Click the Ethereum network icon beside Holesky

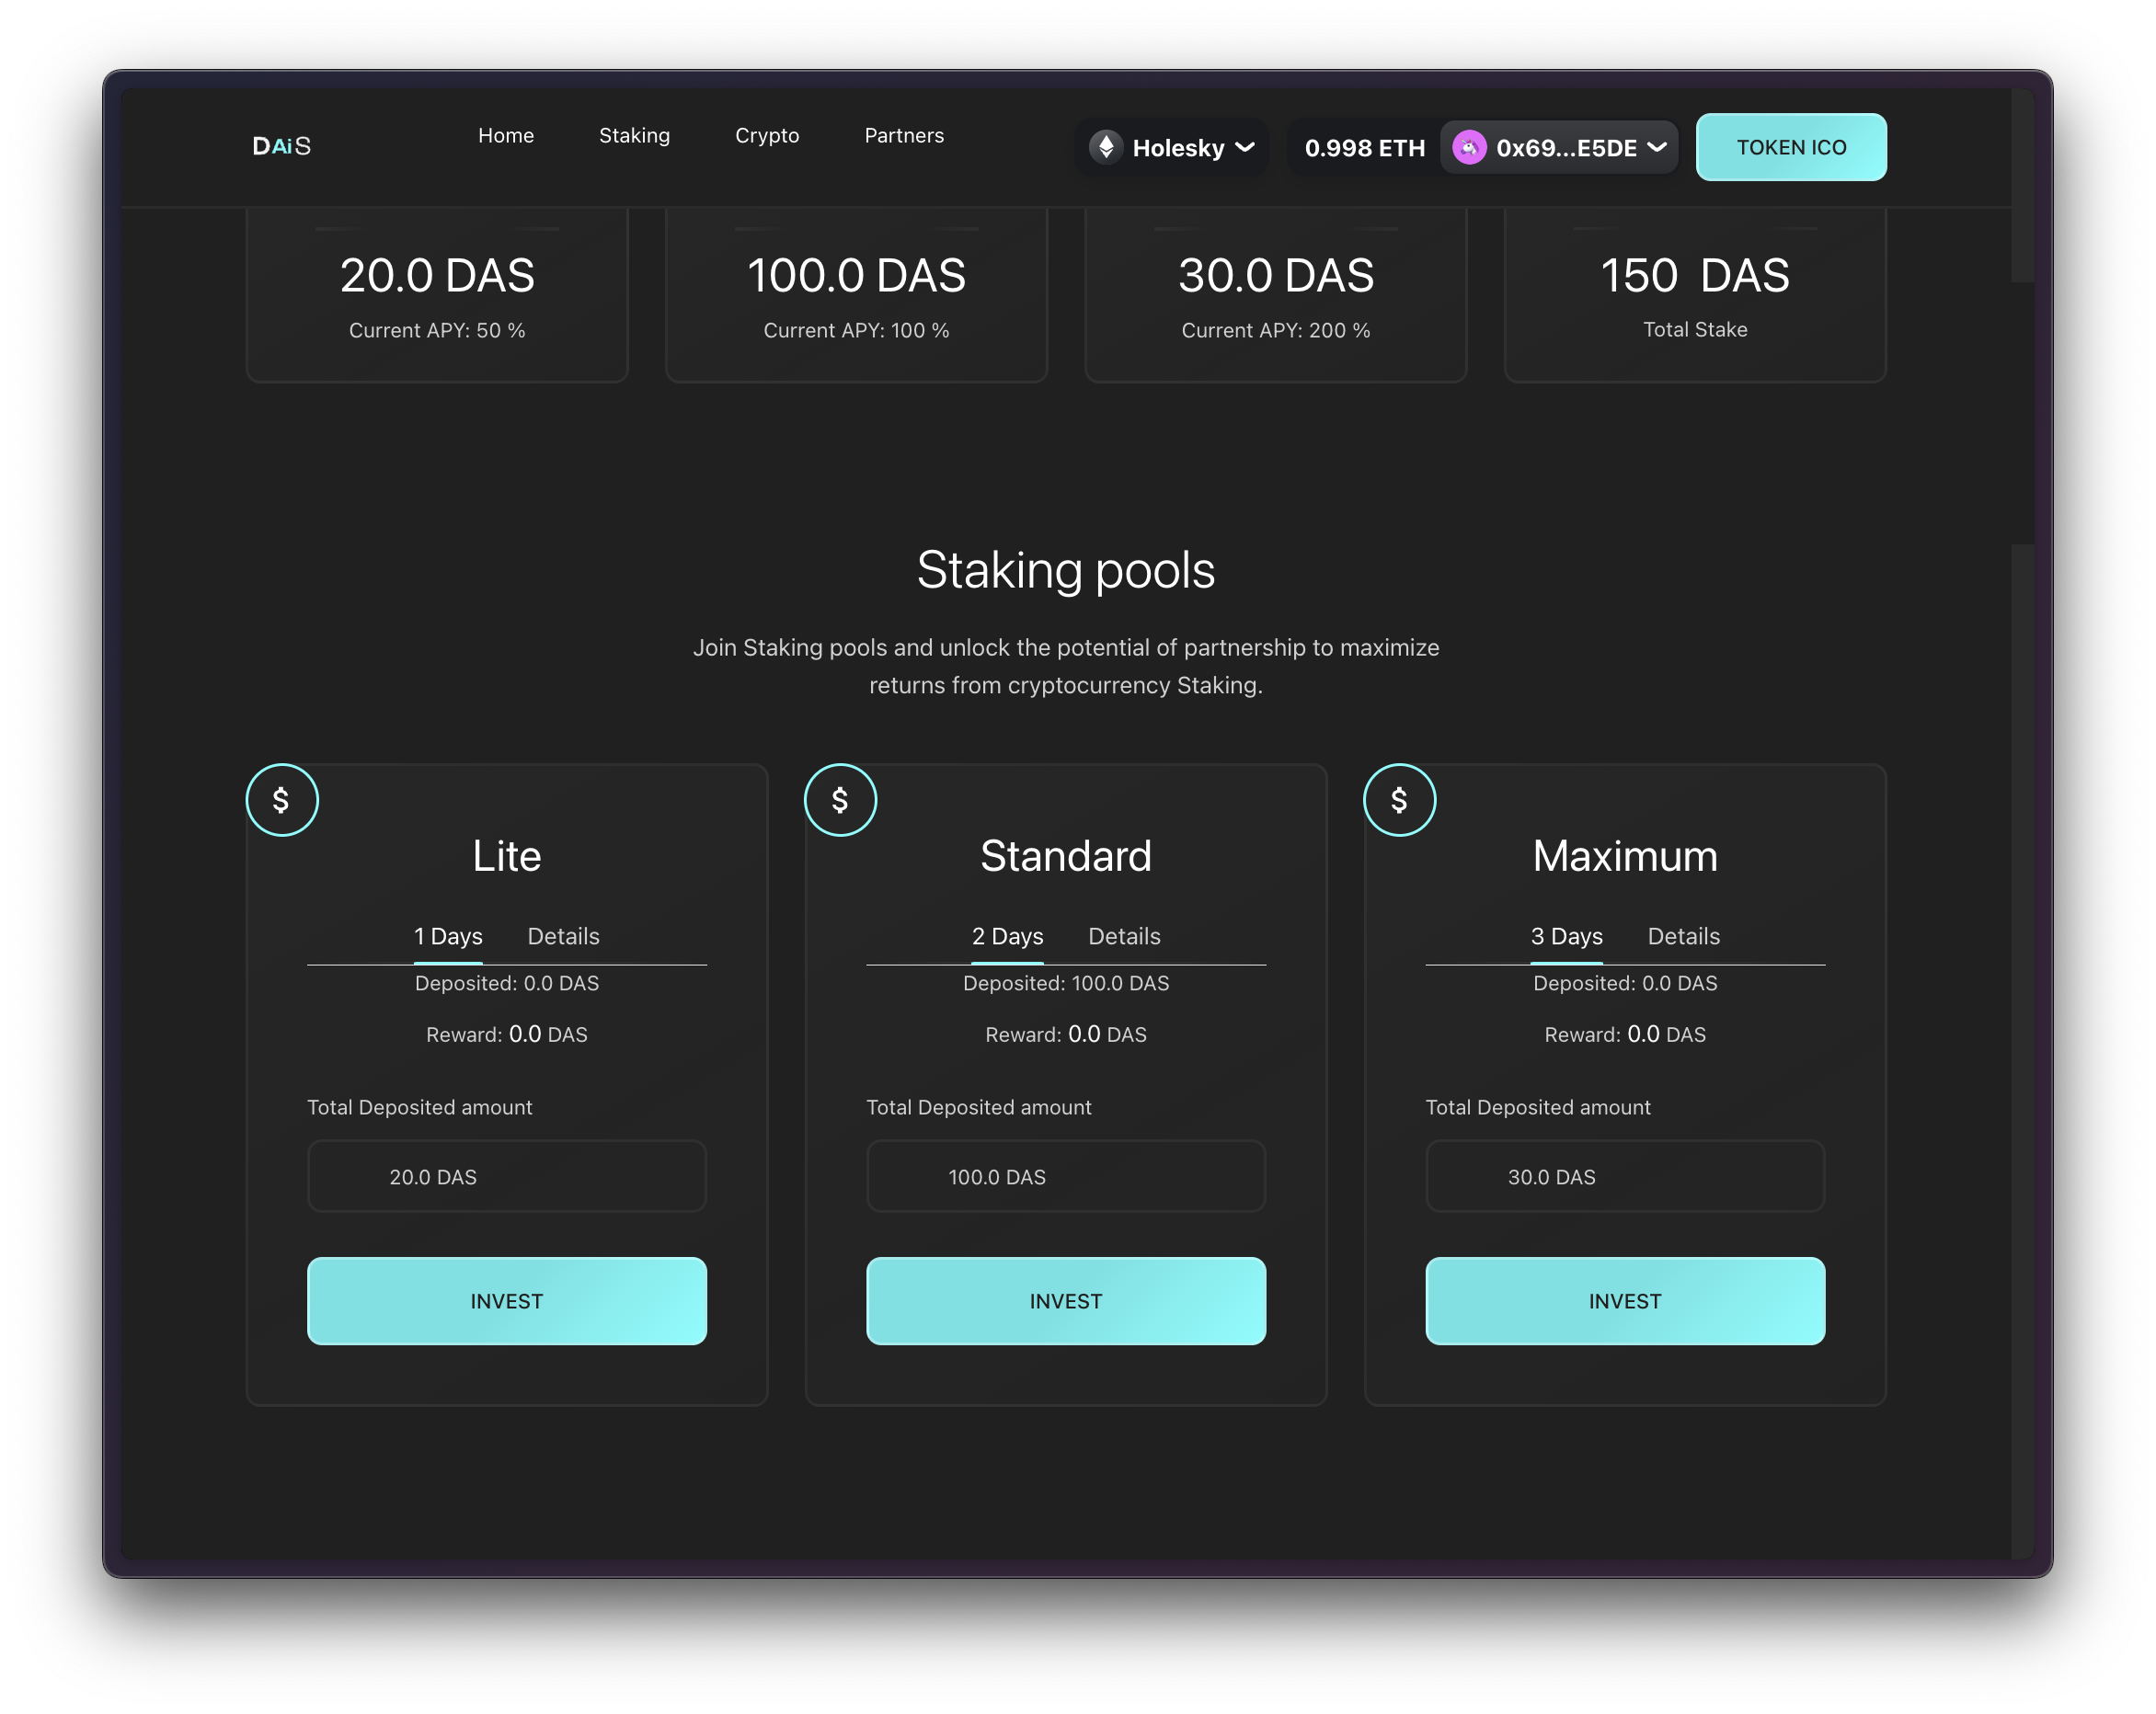coord(1106,147)
